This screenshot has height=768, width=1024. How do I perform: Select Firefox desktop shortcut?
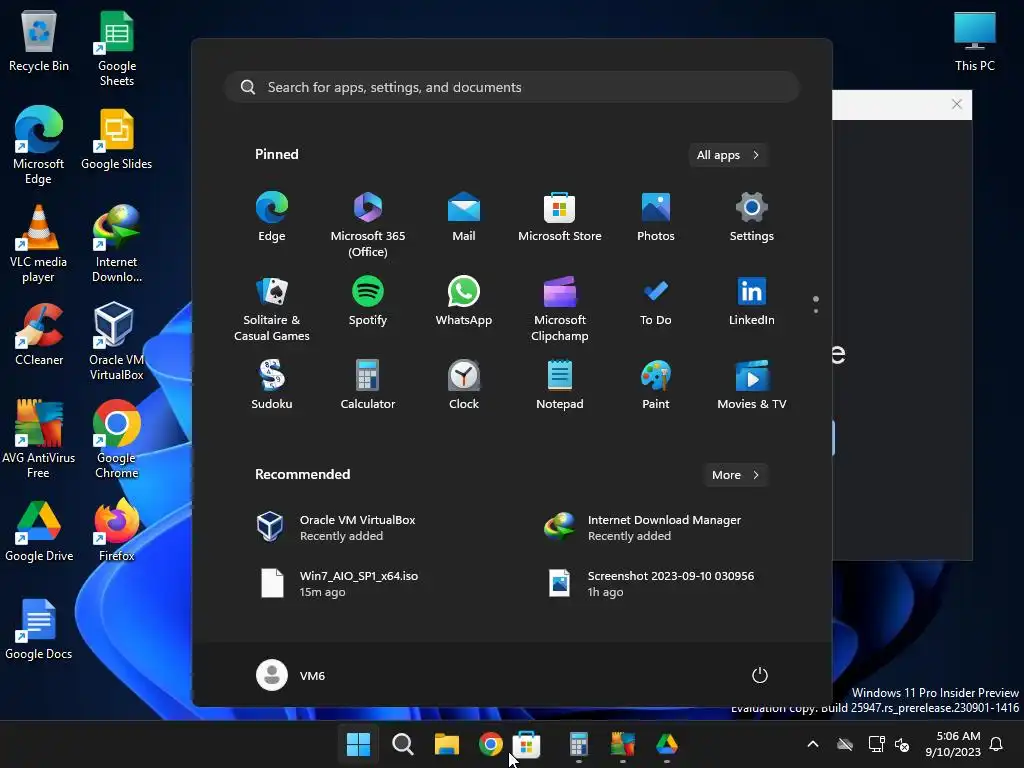click(117, 530)
